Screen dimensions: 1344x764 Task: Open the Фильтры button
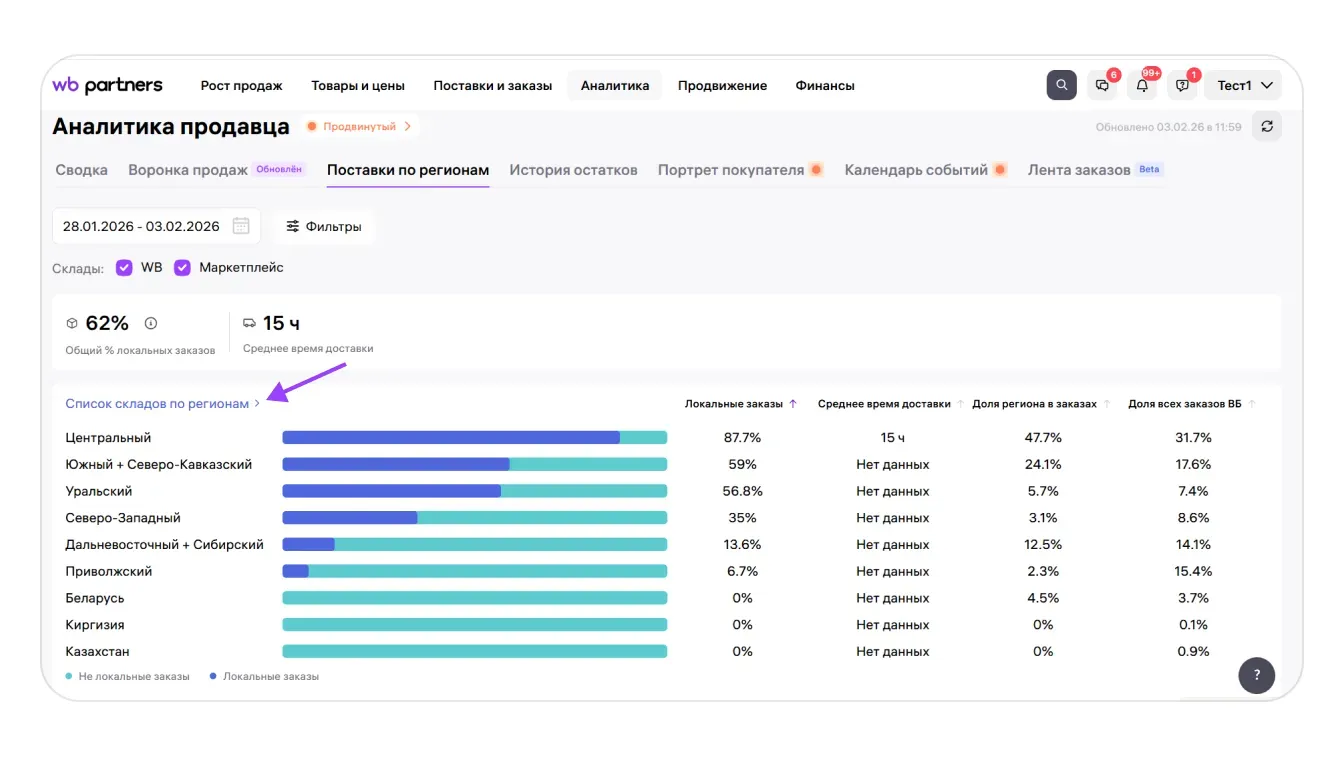(x=324, y=226)
